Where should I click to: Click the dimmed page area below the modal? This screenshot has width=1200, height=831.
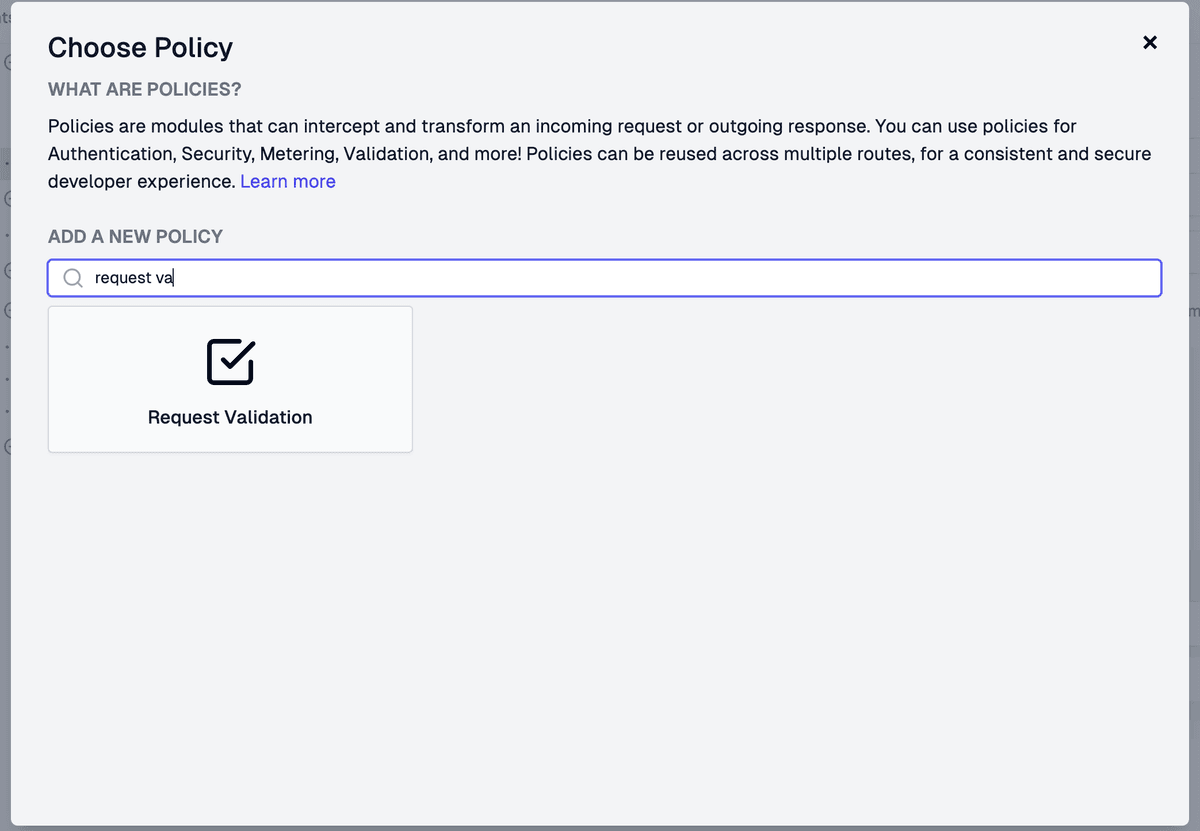(x=600, y=826)
